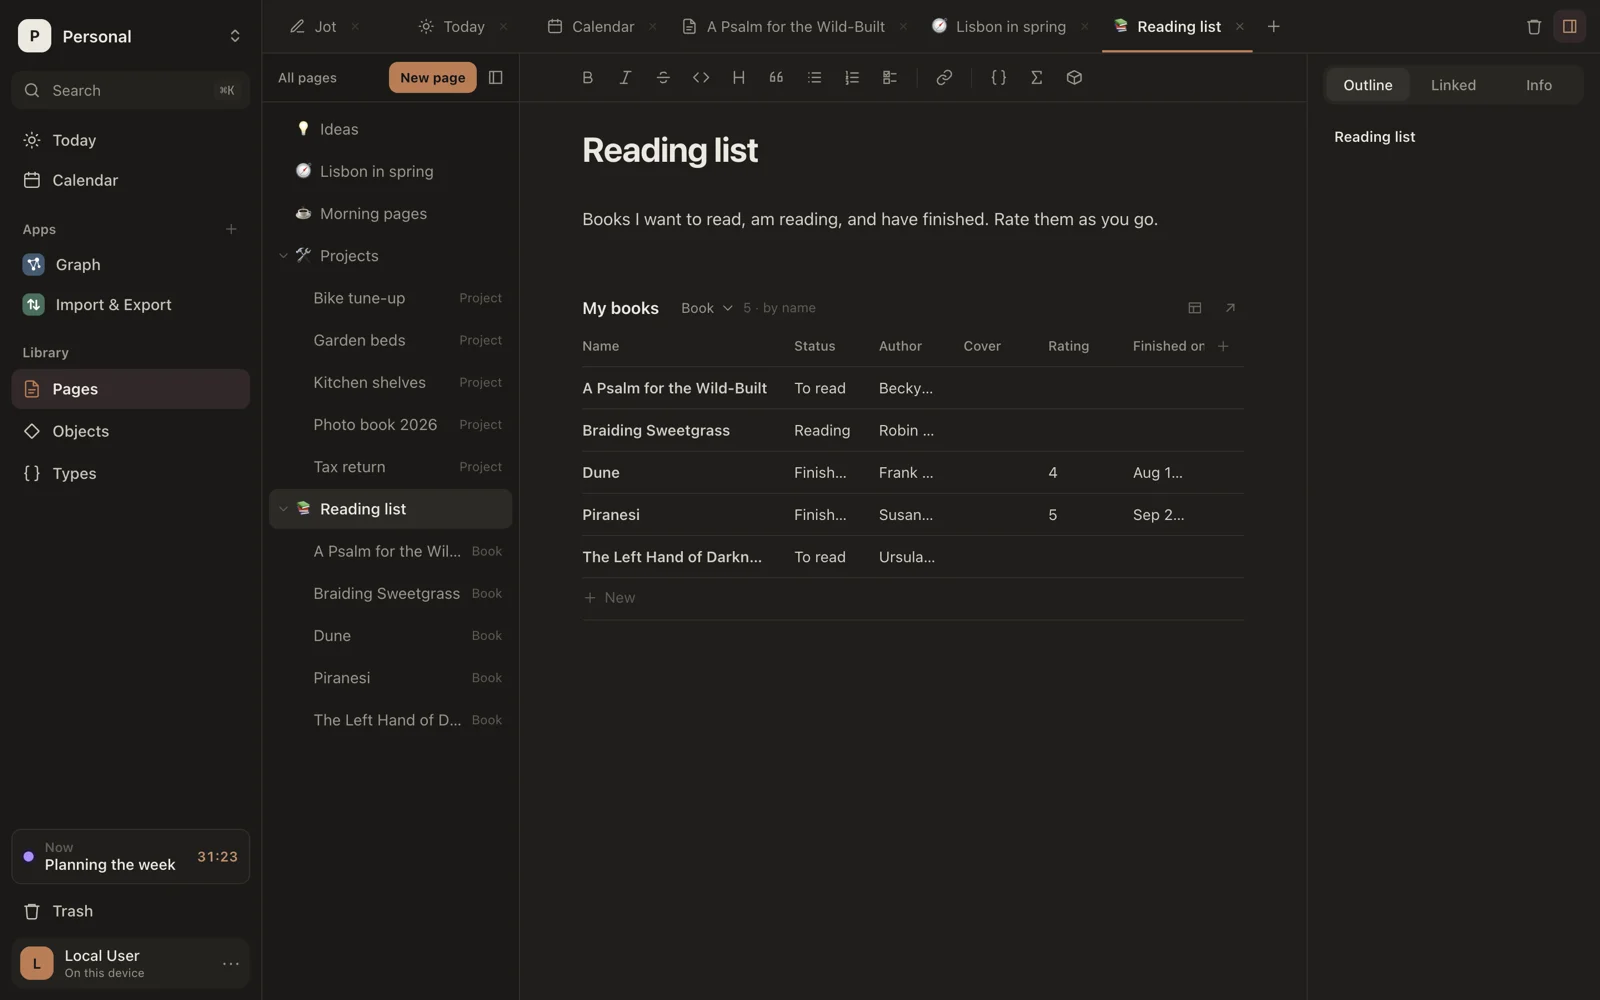Select the Linked panel tab
1600x1000 pixels.
[1453, 85]
